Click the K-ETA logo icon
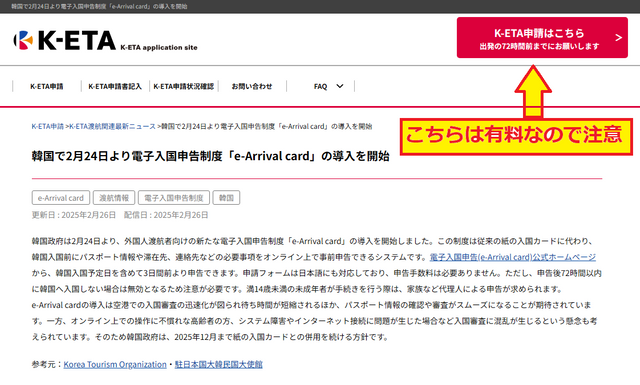Viewport: 640px width, 385px height. [x=23, y=40]
